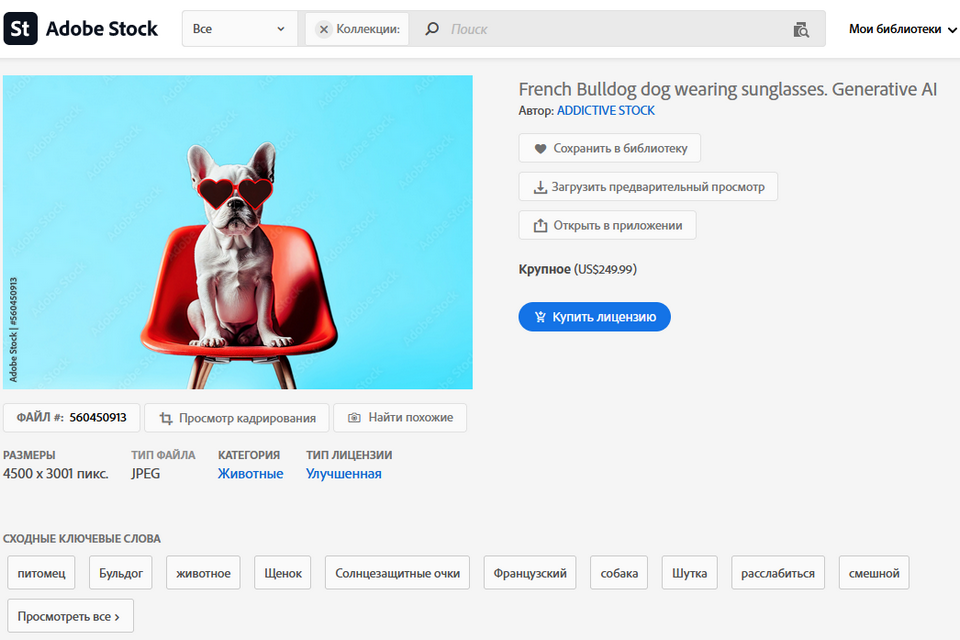Click the French Bulldog preview image
960x640 pixels.
tap(238, 232)
